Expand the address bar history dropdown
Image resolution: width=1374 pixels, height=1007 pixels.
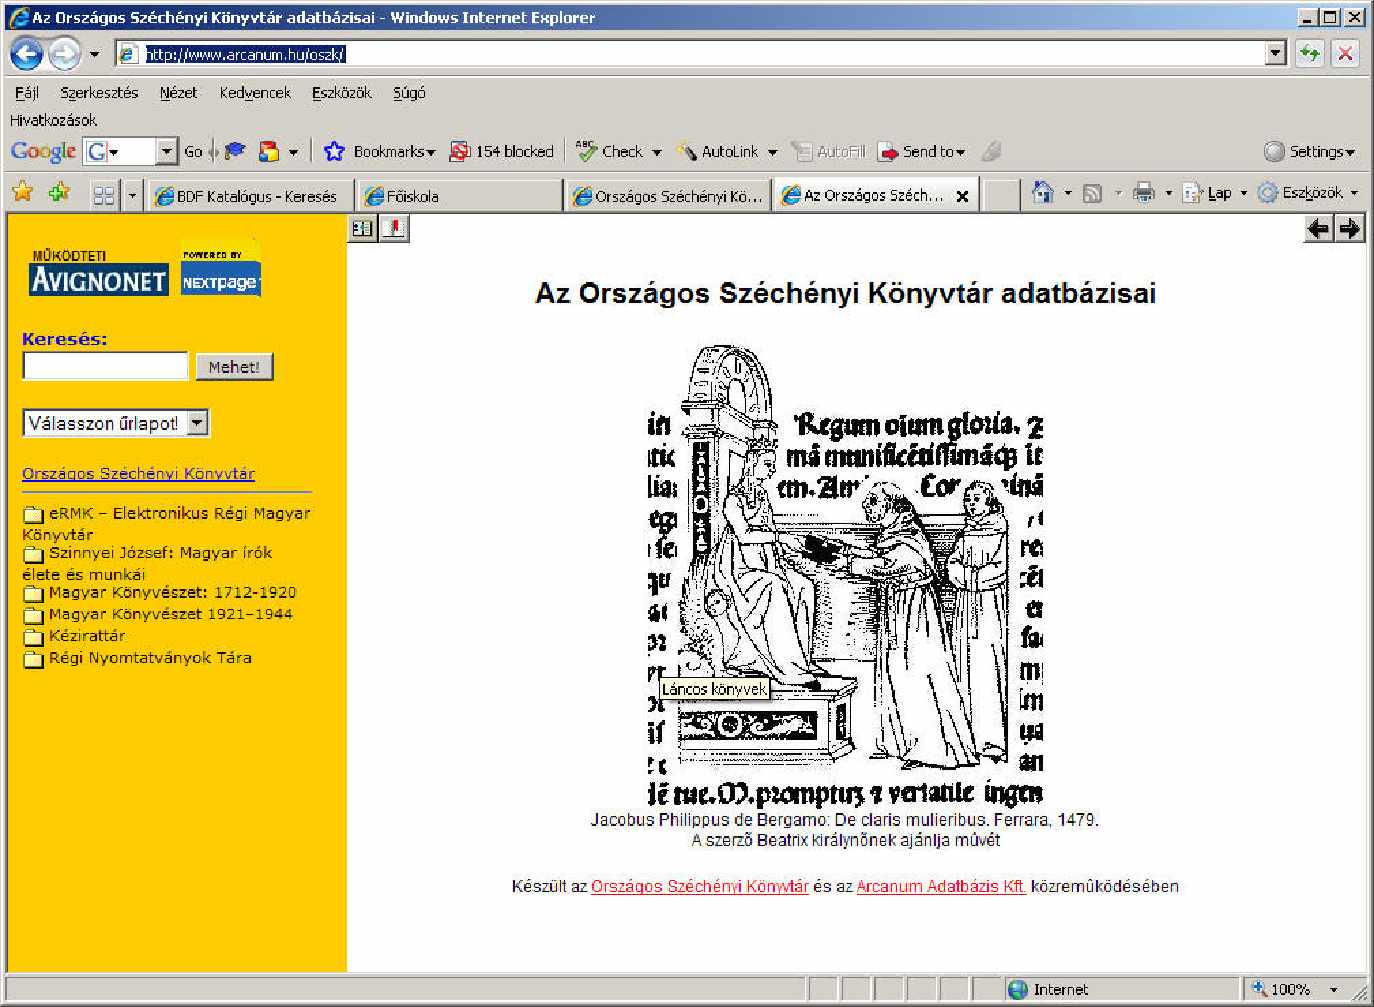(1276, 54)
